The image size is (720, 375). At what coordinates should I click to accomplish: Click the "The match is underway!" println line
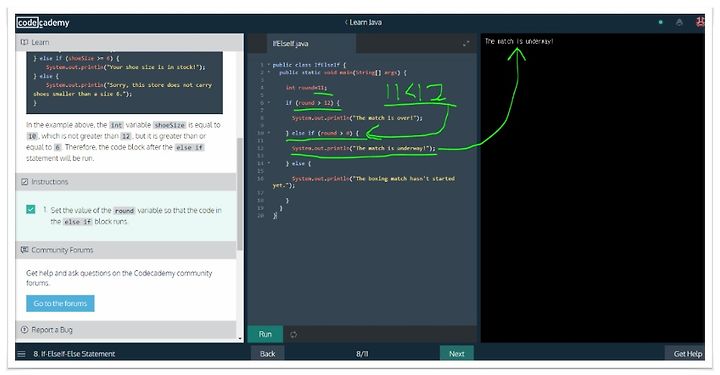[363, 148]
